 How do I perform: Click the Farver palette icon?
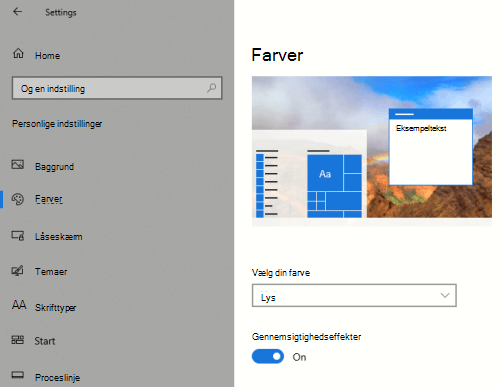[18, 199]
